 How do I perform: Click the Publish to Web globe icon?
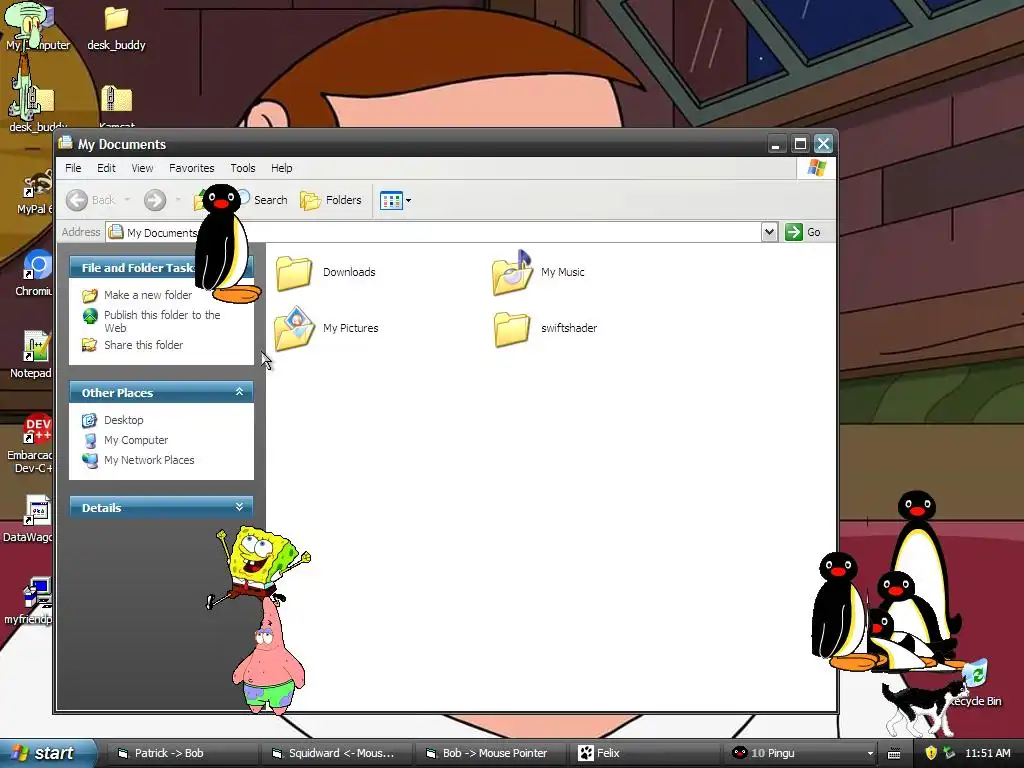[x=89, y=316]
